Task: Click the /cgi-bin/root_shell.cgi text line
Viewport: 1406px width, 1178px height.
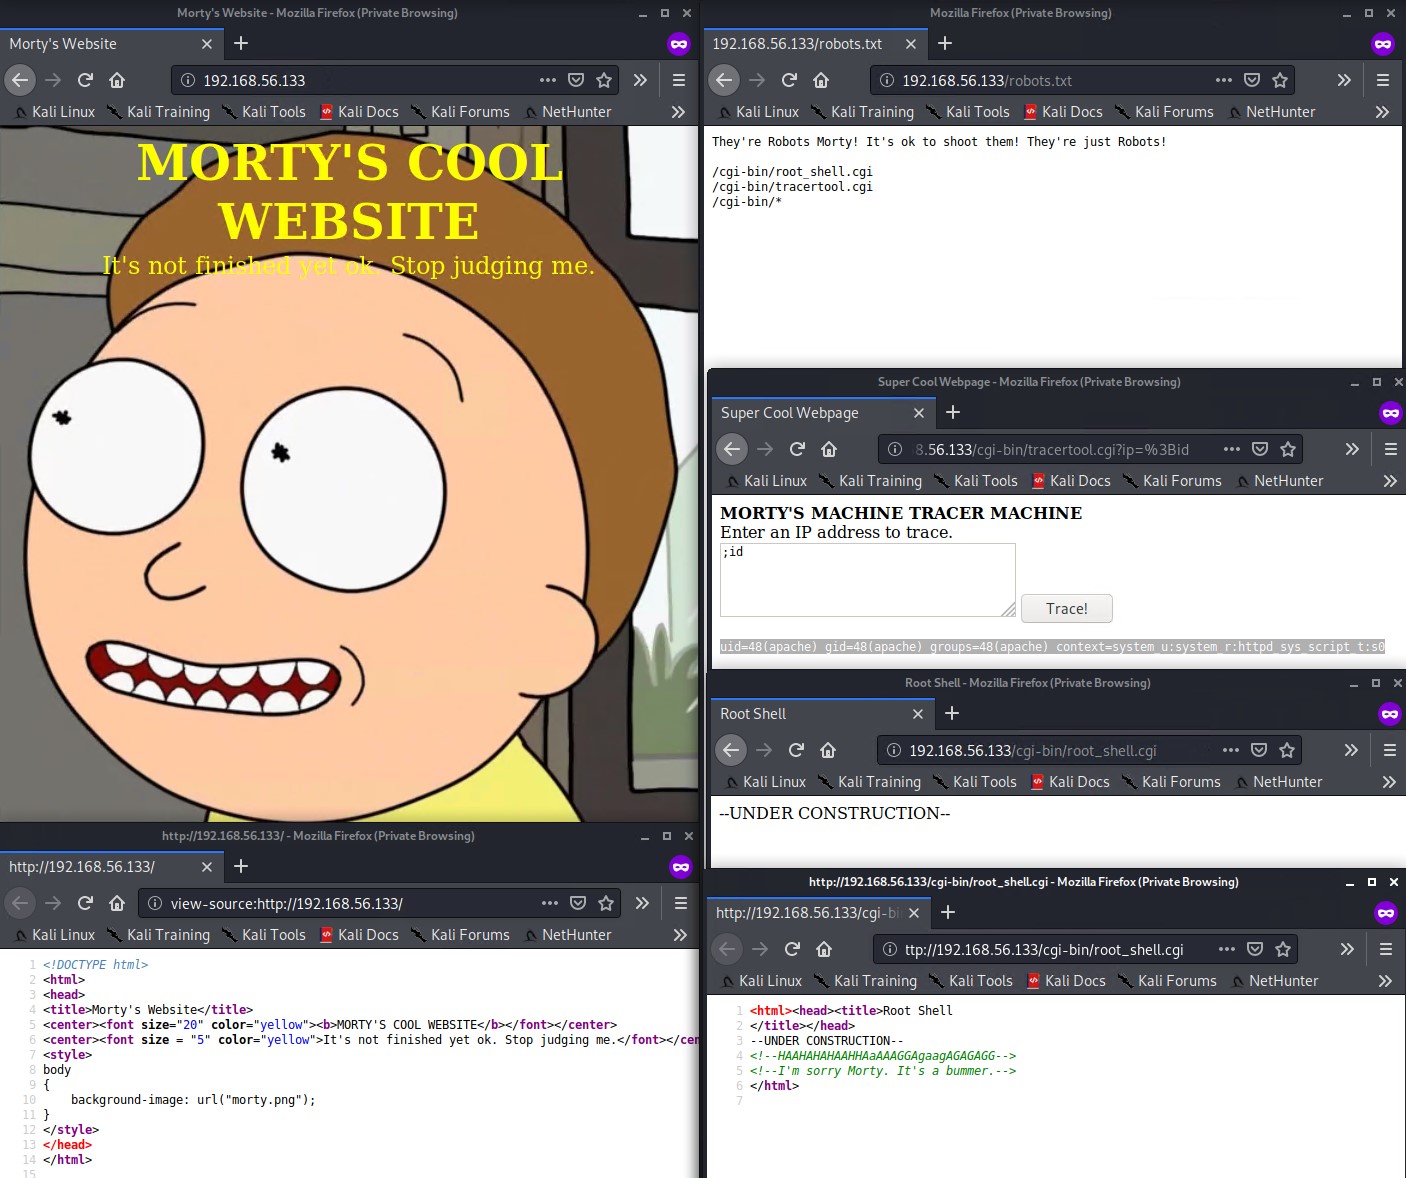Action: point(792,172)
